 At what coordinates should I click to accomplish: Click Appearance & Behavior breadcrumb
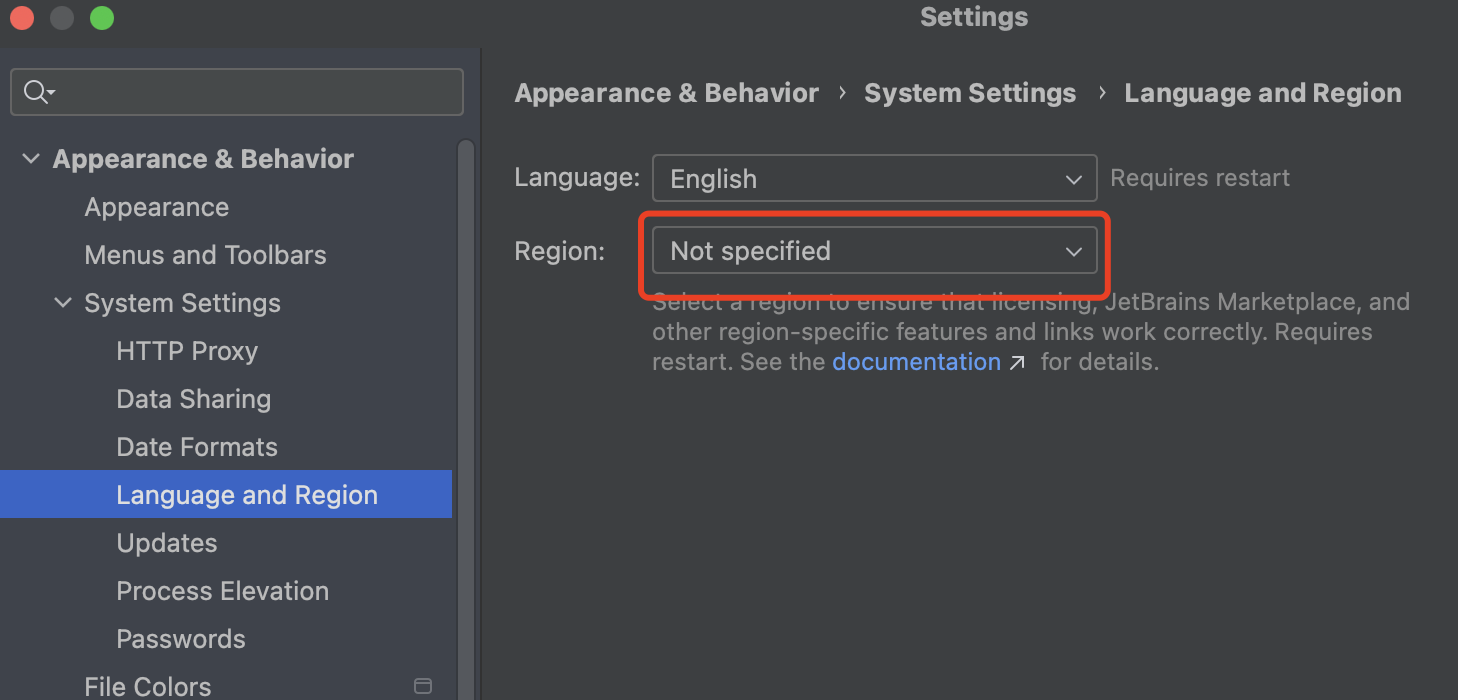(x=667, y=93)
